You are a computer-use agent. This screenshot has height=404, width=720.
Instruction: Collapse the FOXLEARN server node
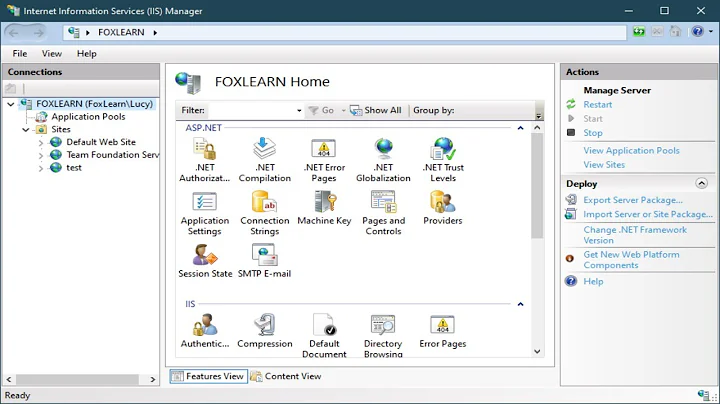click(11, 104)
